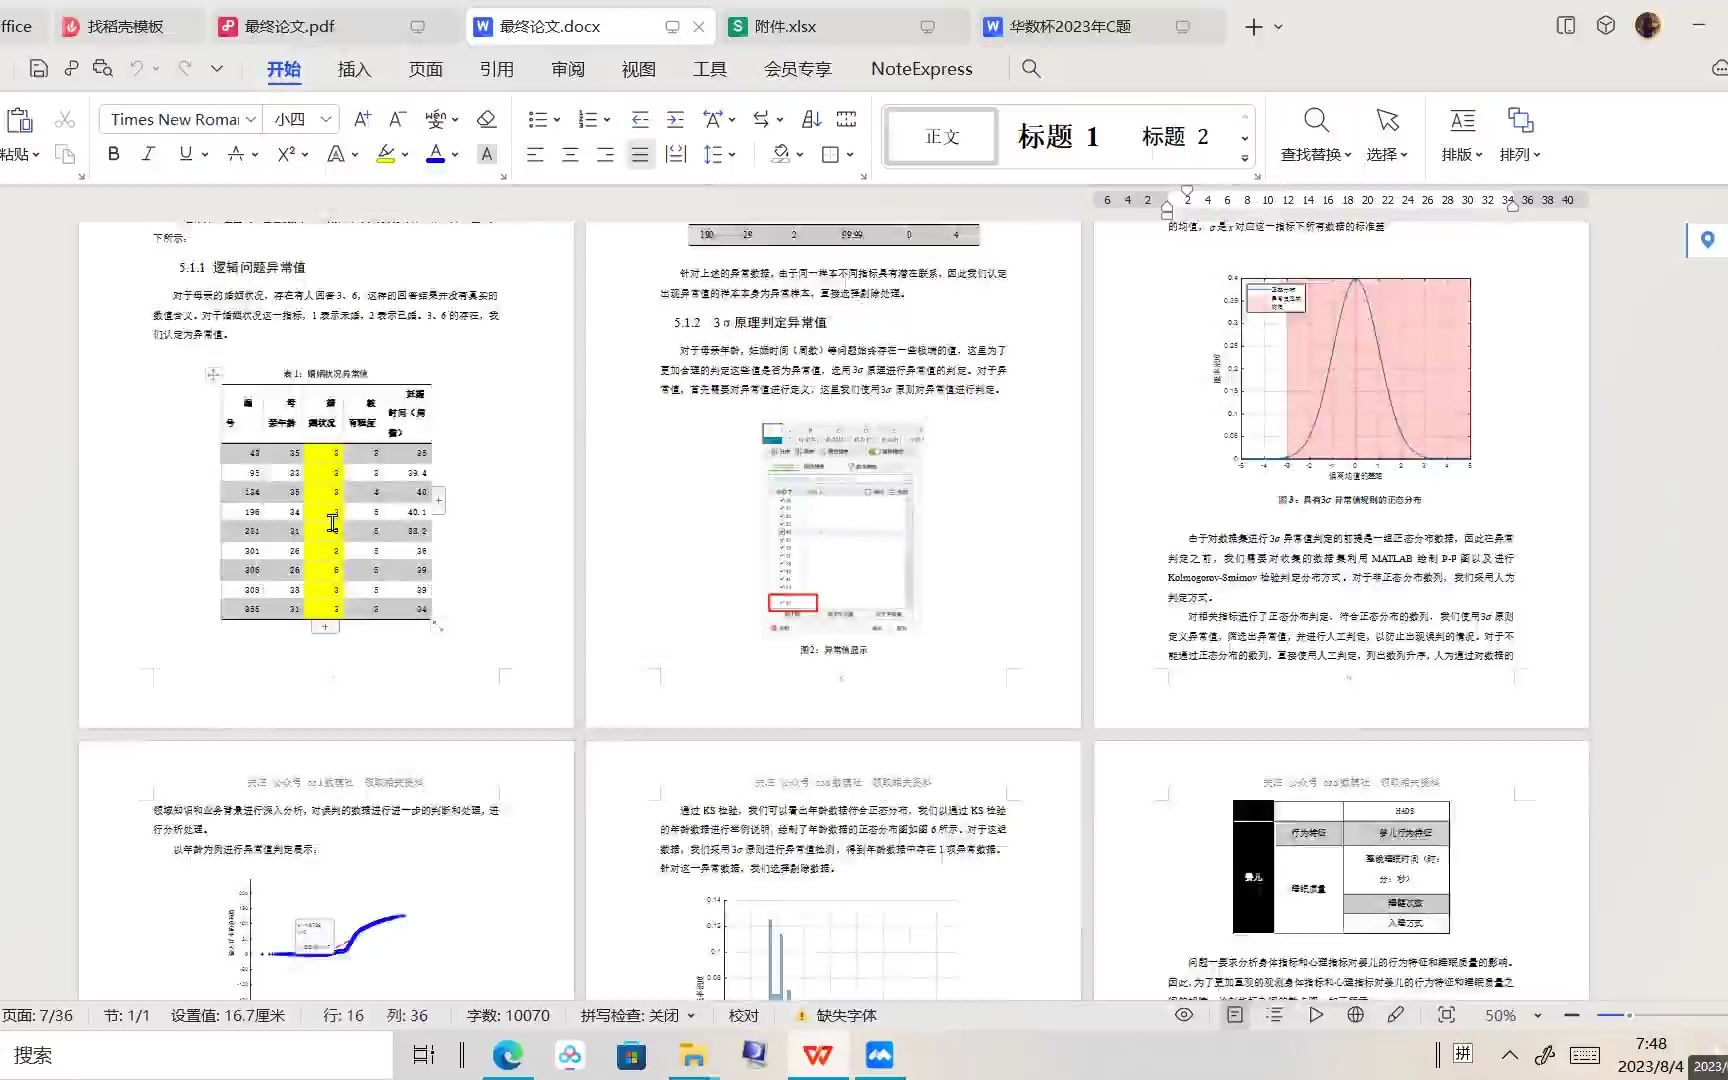The height and width of the screenshot is (1080, 1728).
Task: Click the location pin icon on right sidebar
Action: [x=1707, y=240]
